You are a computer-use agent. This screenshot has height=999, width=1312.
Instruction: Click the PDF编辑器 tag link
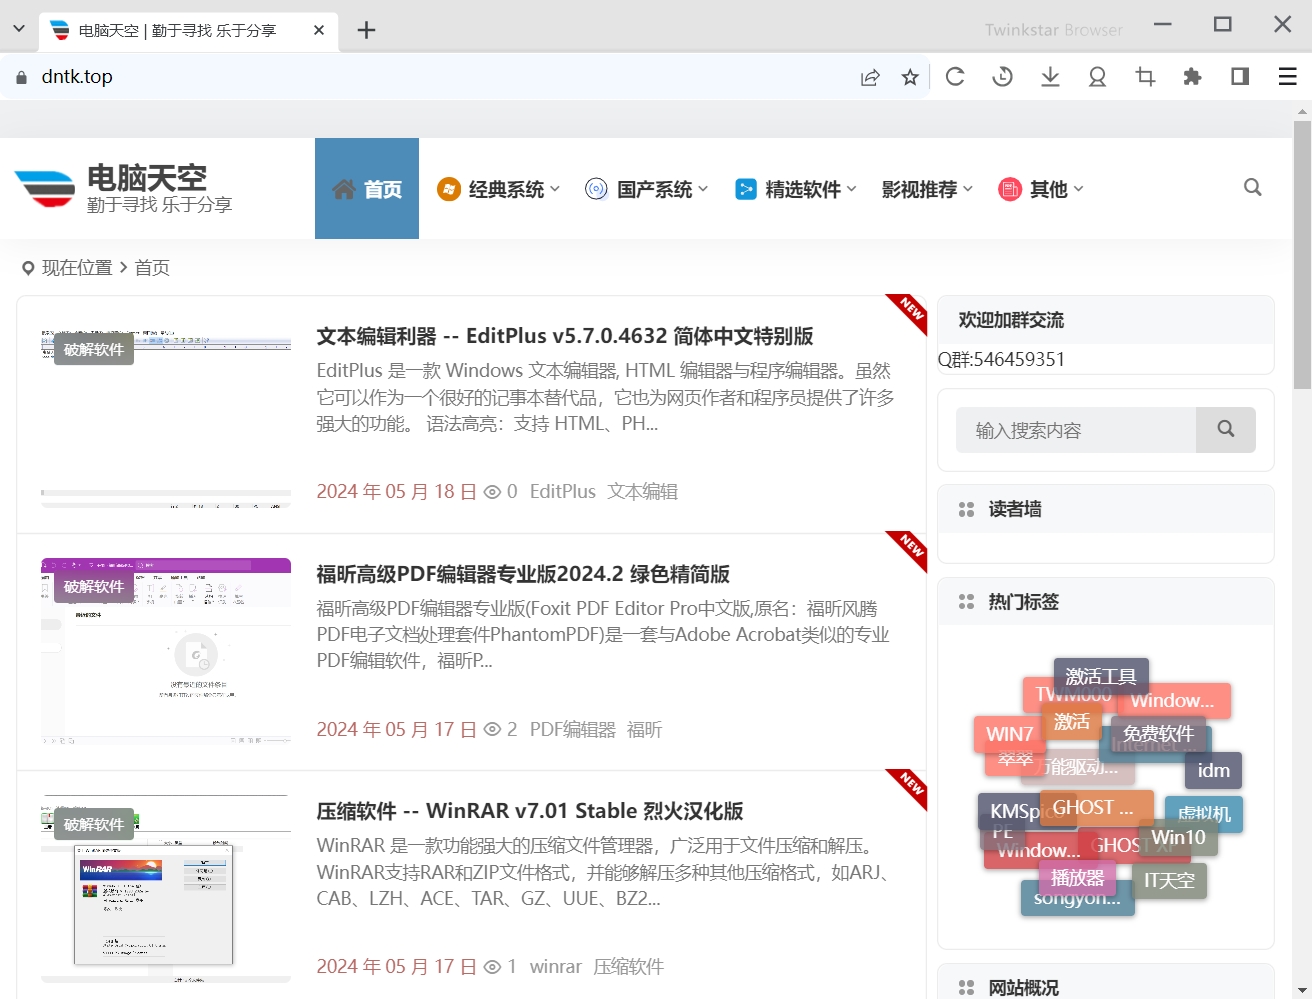pos(573,730)
